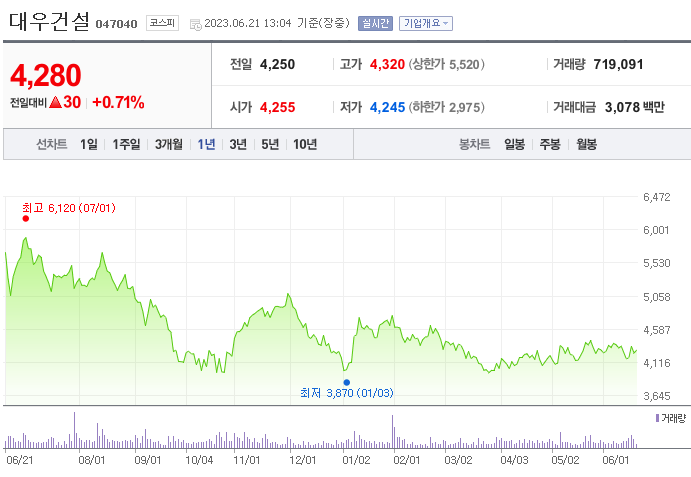The height and width of the screenshot is (477, 691).
Task: Click the 저가 value 4,245
Action: pyautogui.click(x=387, y=107)
